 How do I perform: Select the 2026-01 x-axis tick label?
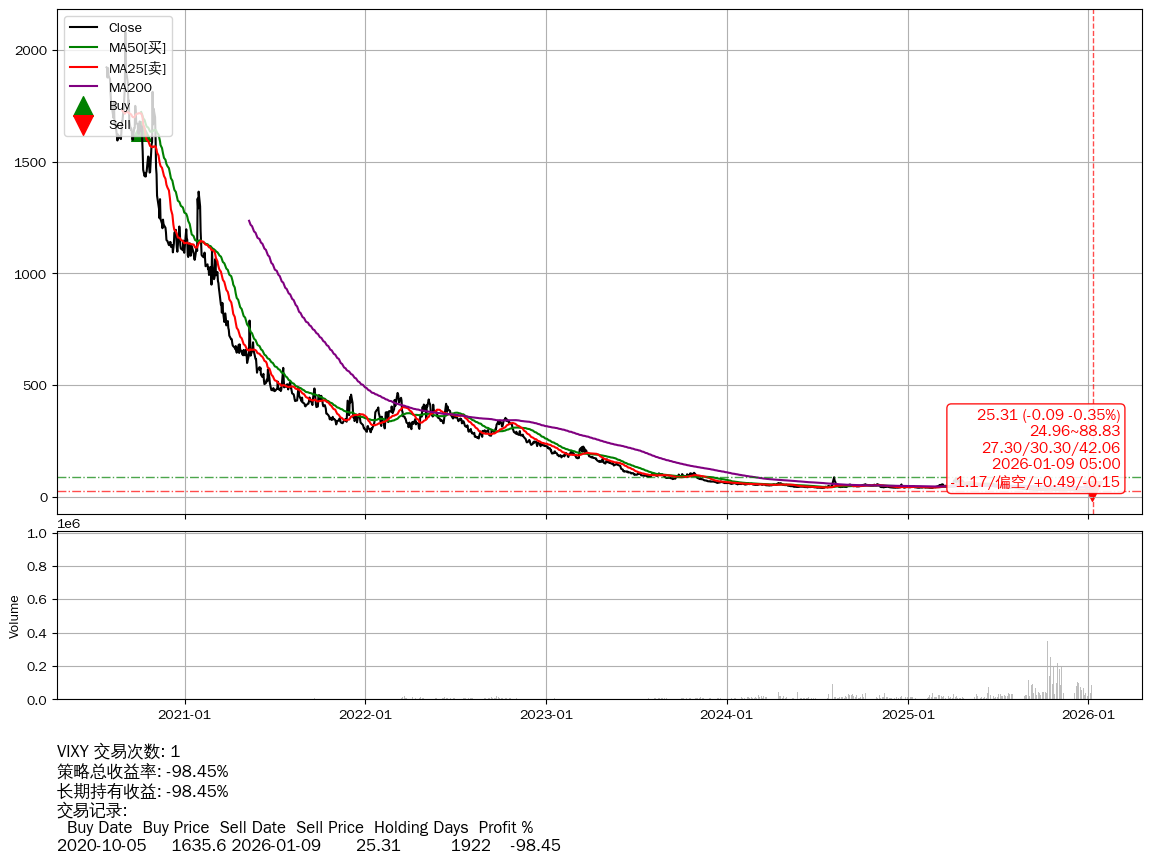point(1088,715)
